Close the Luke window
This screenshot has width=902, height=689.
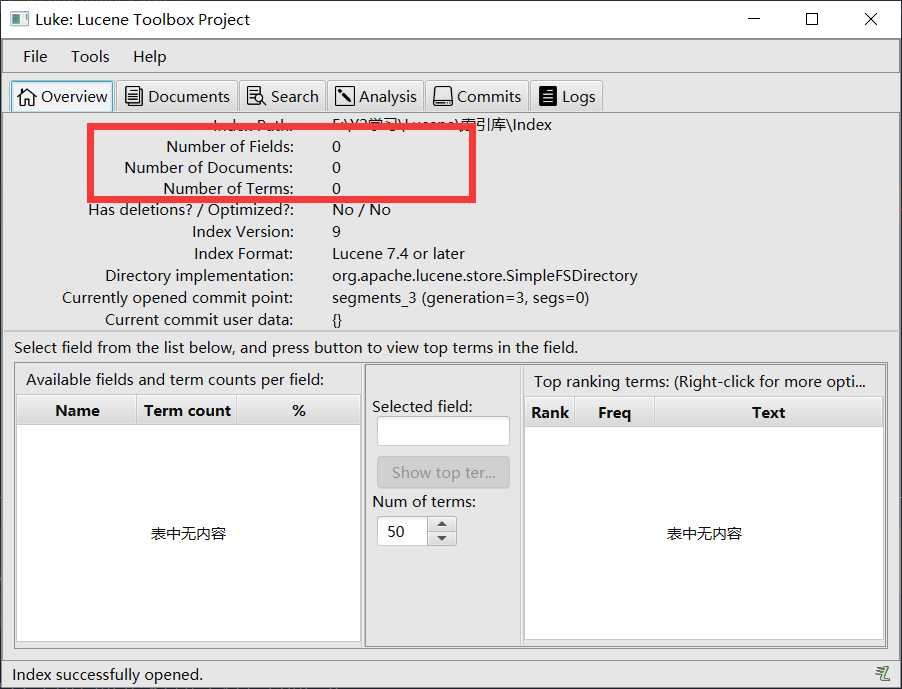pyautogui.click(x=871, y=19)
